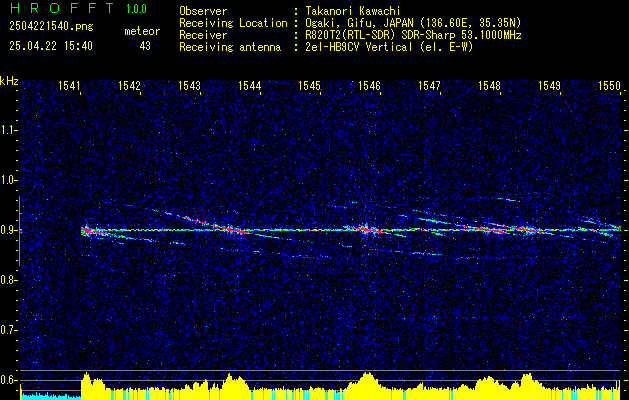Image resolution: width=629 pixels, height=400 pixels.
Task: Click the 1546 time axis marker
Action: [x=369, y=85]
